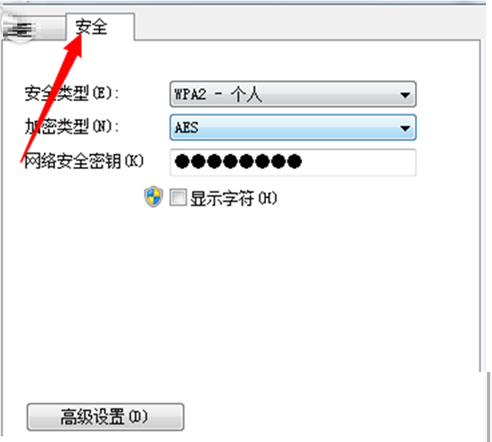Click the arrow on the AES combo box

click(x=405, y=128)
